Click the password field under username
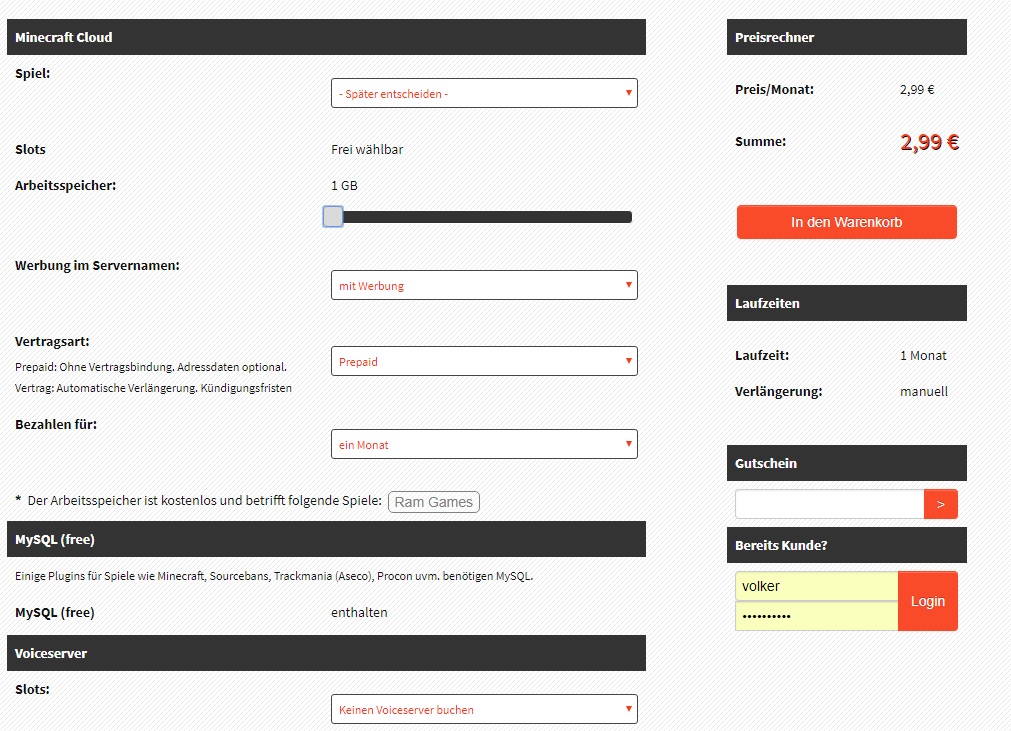The height and width of the screenshot is (731, 1011). (x=817, y=616)
